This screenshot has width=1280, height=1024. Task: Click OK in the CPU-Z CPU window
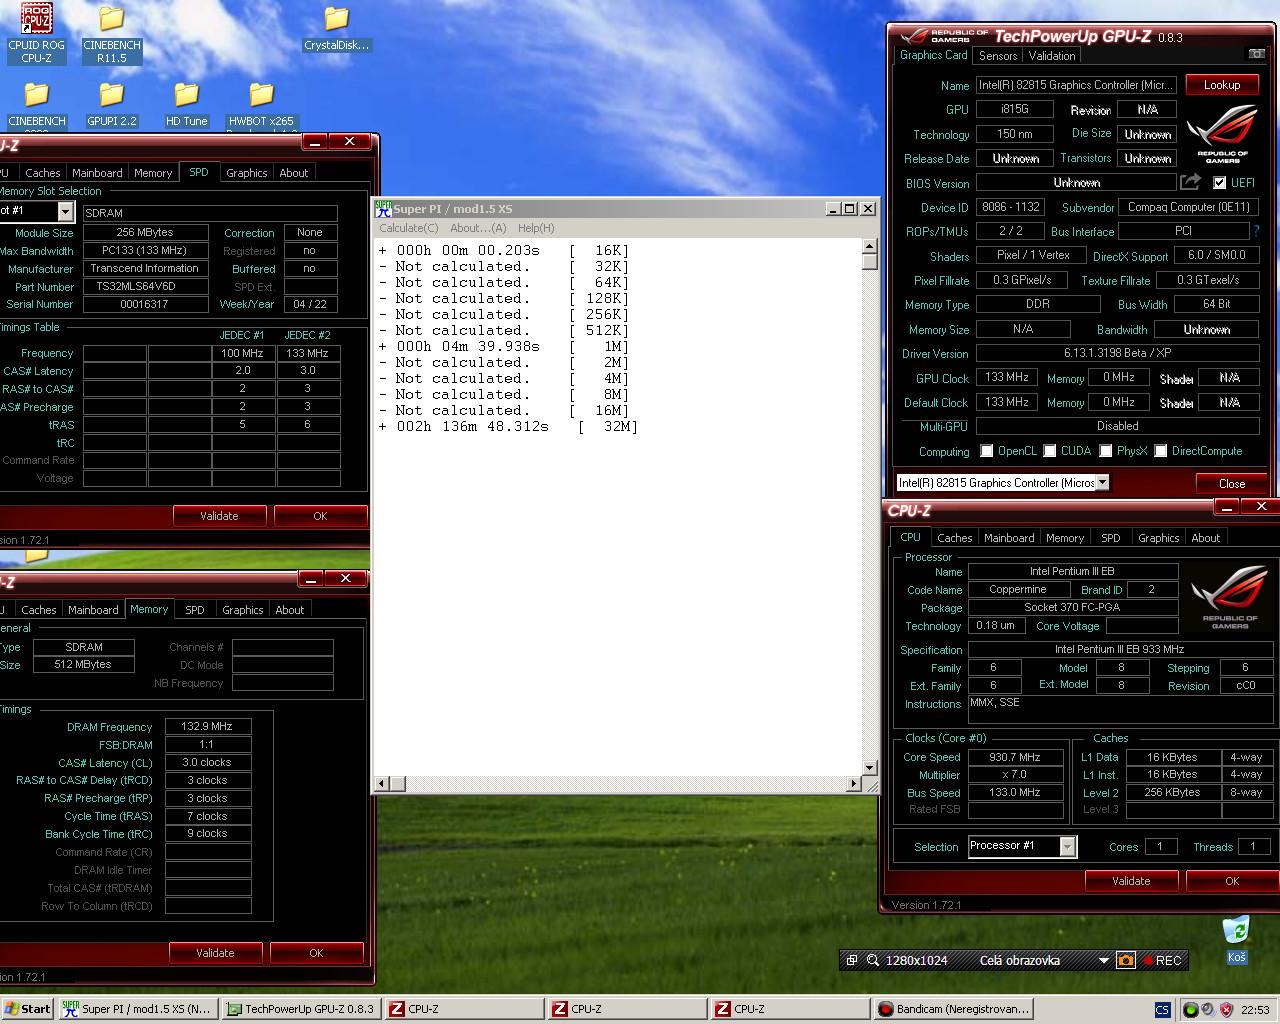coord(1232,881)
